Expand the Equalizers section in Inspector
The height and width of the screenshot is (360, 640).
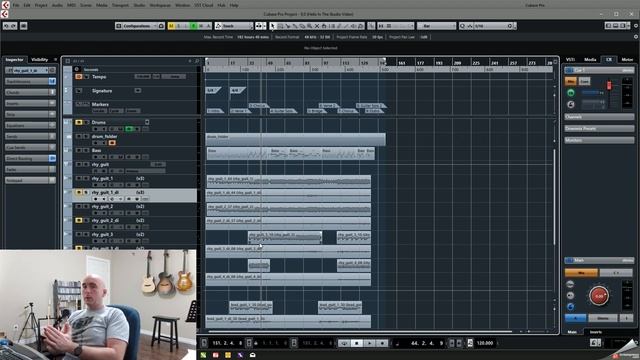pyautogui.click(x=30, y=125)
